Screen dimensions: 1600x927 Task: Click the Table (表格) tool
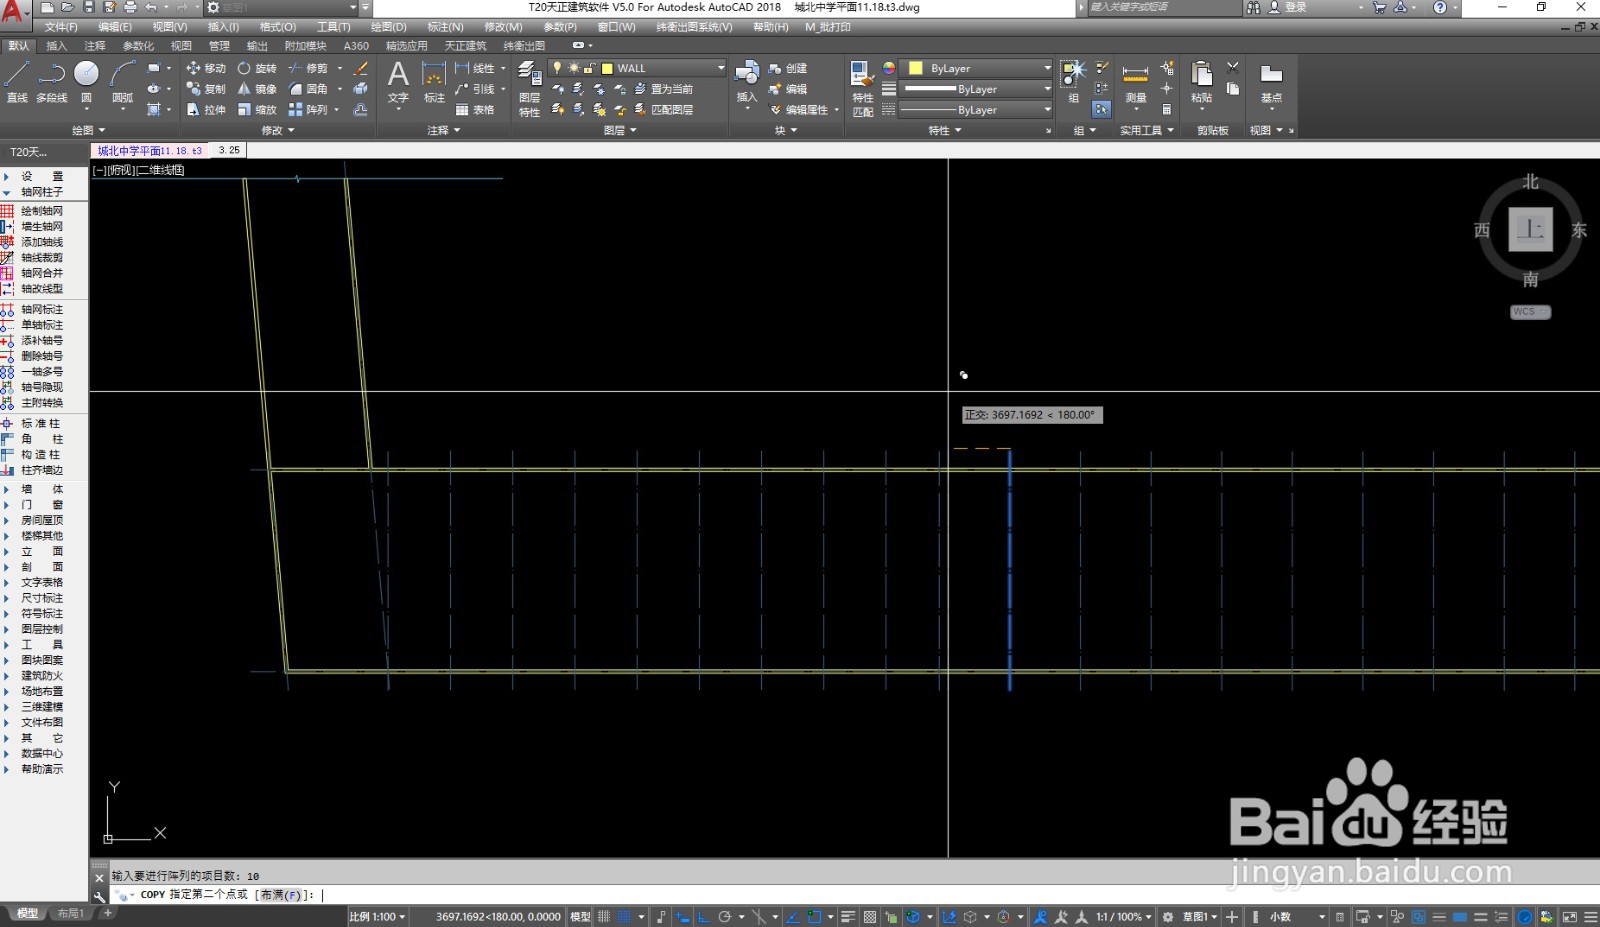[x=475, y=110]
